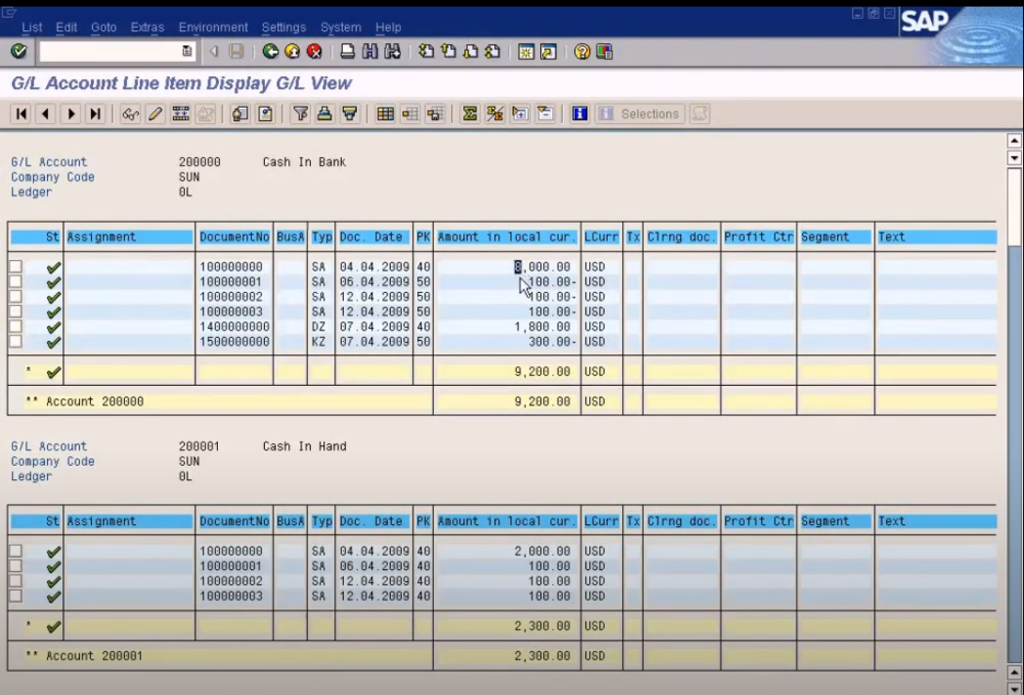The width and height of the screenshot is (1024, 695).
Task: Click the Find binoculars icon
Action: 370,52
